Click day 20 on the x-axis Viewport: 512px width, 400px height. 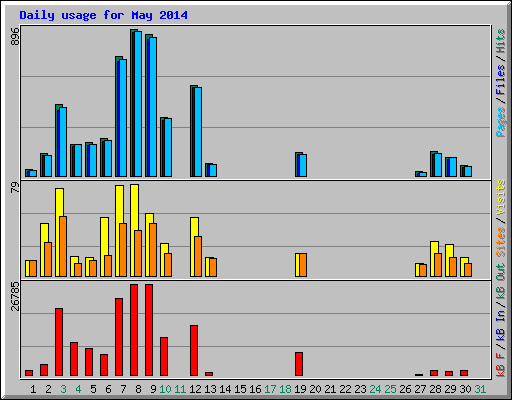tap(315, 389)
